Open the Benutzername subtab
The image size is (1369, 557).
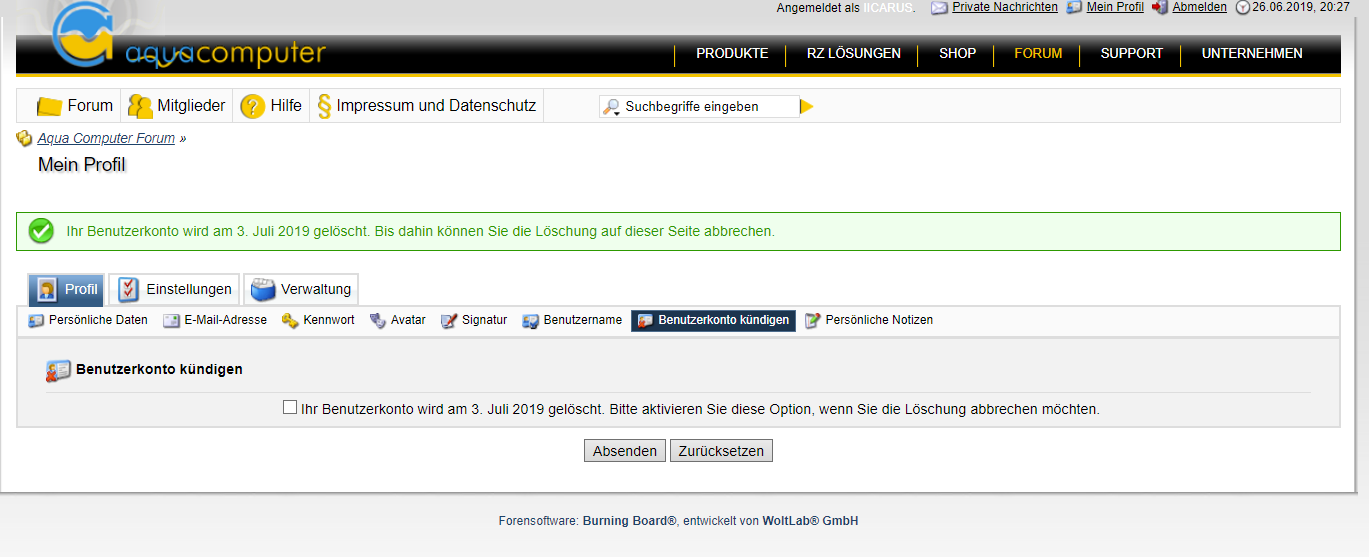click(573, 321)
